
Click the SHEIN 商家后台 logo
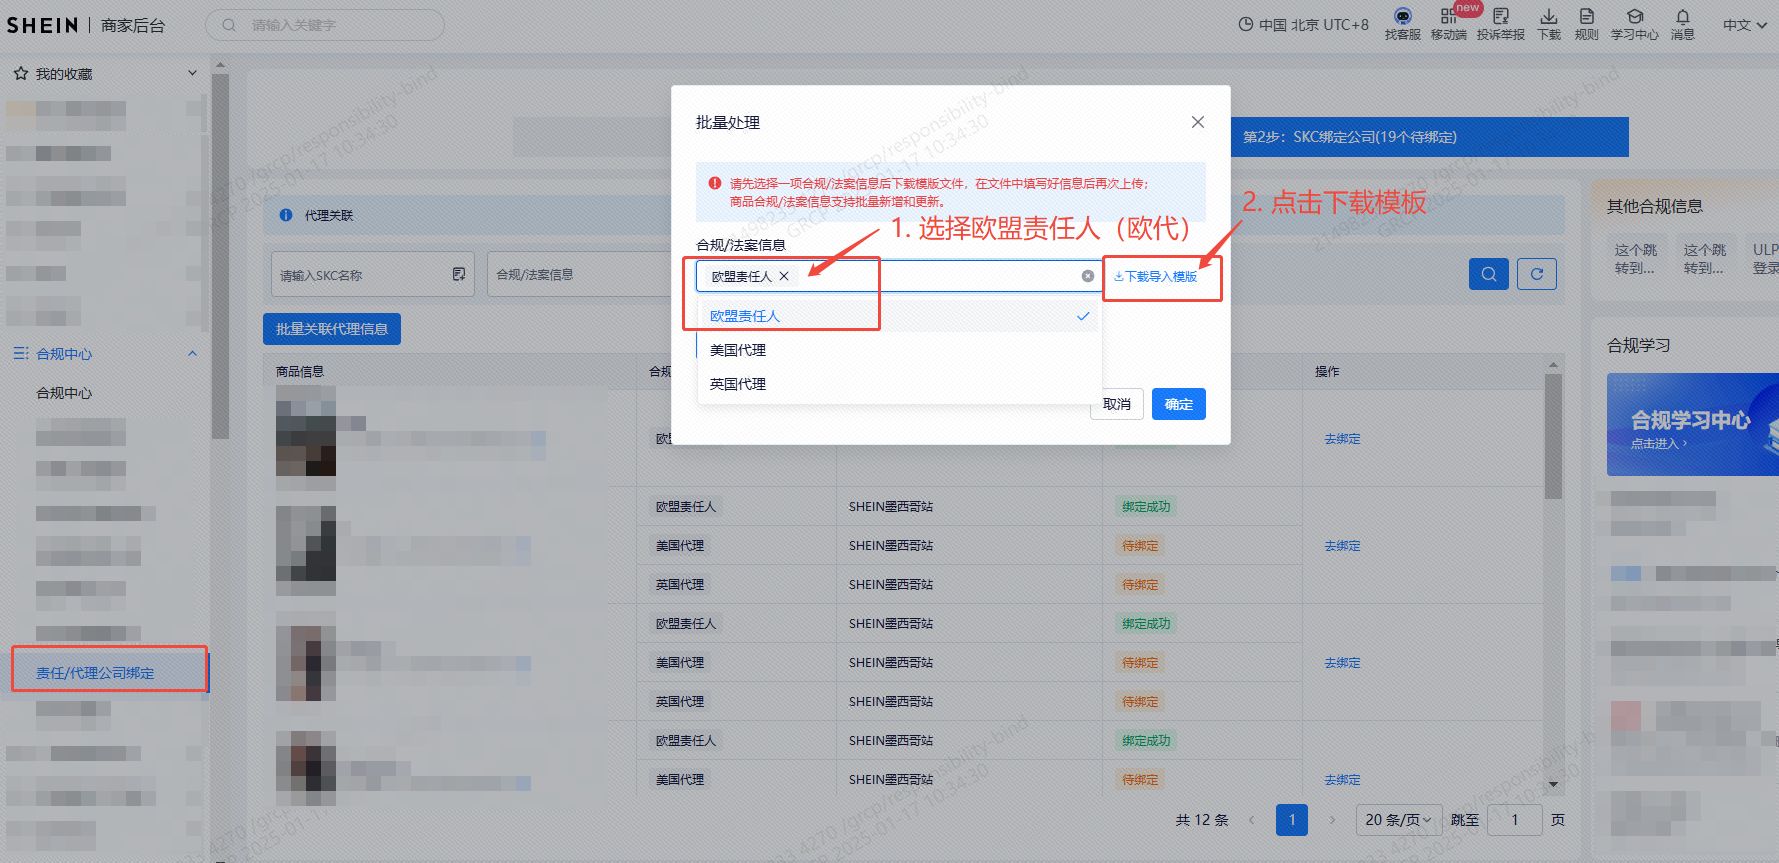coord(86,25)
